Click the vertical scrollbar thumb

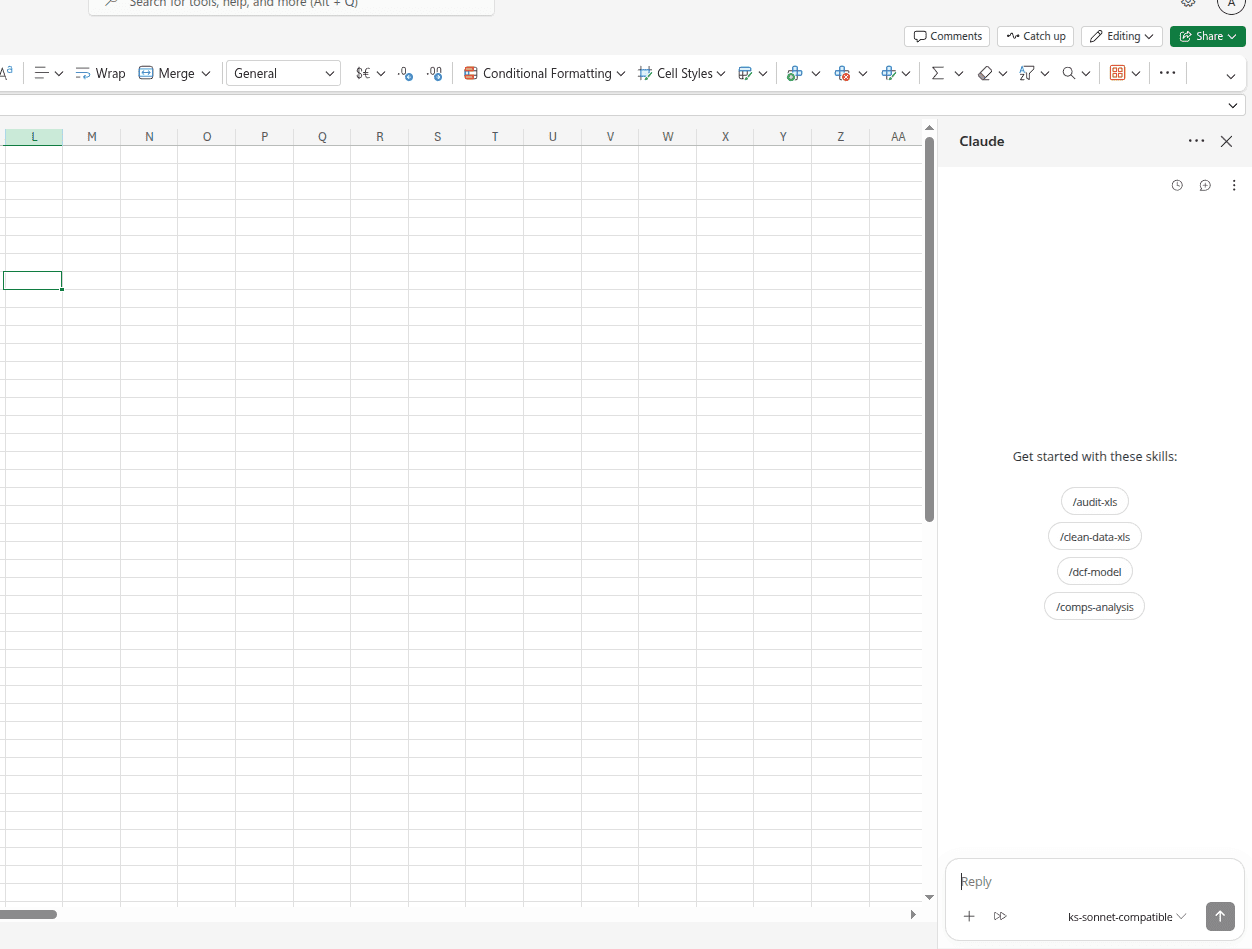click(x=929, y=330)
